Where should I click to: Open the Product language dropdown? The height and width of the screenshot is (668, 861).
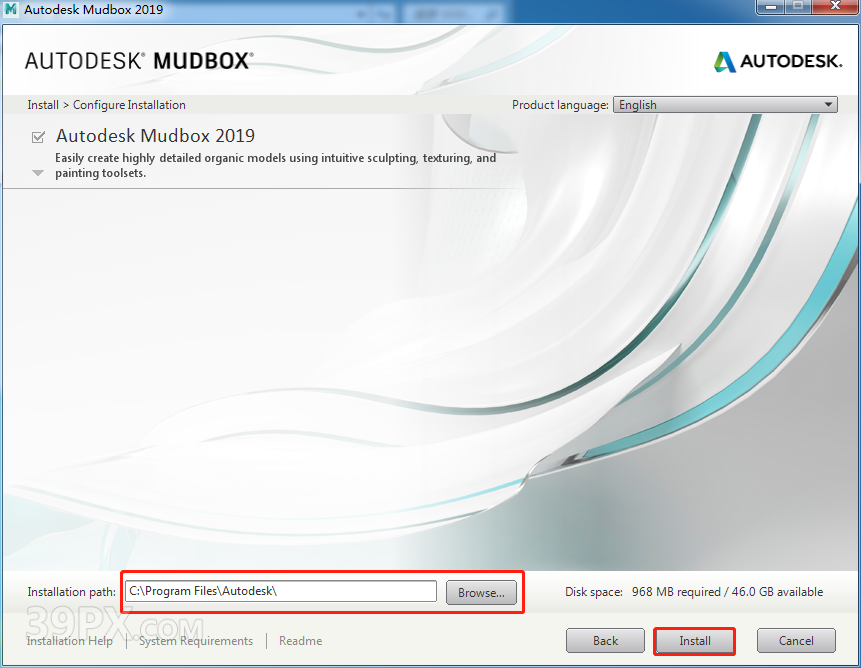pos(726,105)
